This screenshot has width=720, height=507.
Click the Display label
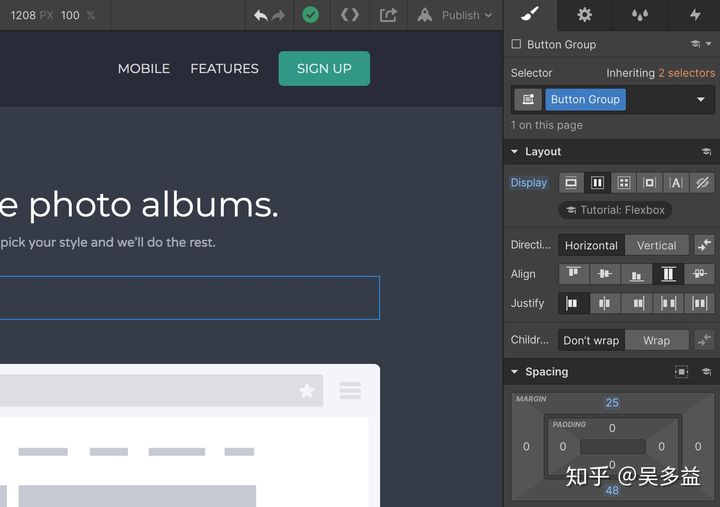point(529,183)
